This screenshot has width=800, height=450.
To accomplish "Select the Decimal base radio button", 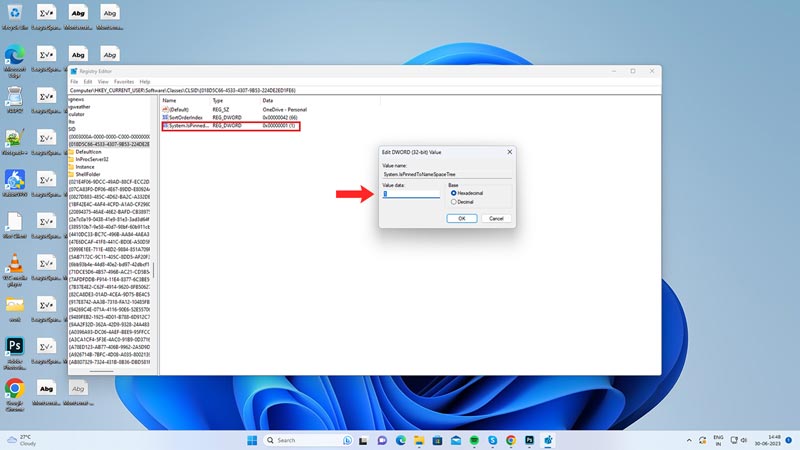I will (x=454, y=202).
